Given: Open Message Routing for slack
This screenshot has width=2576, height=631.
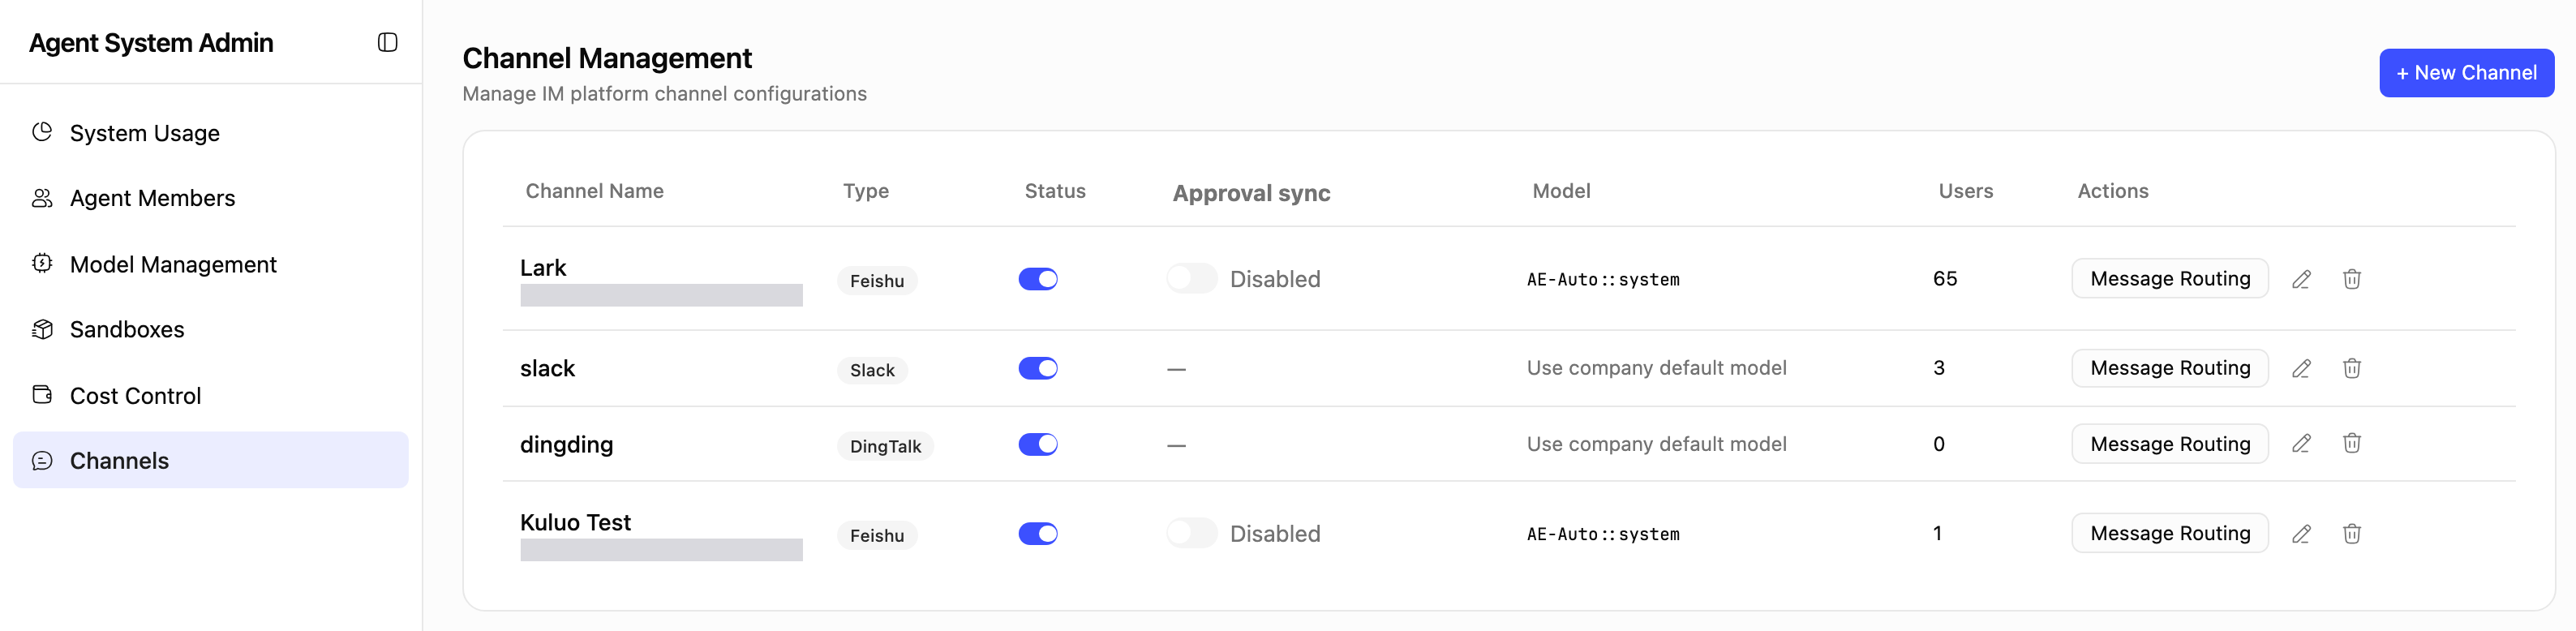Looking at the screenshot, I should coord(2170,368).
